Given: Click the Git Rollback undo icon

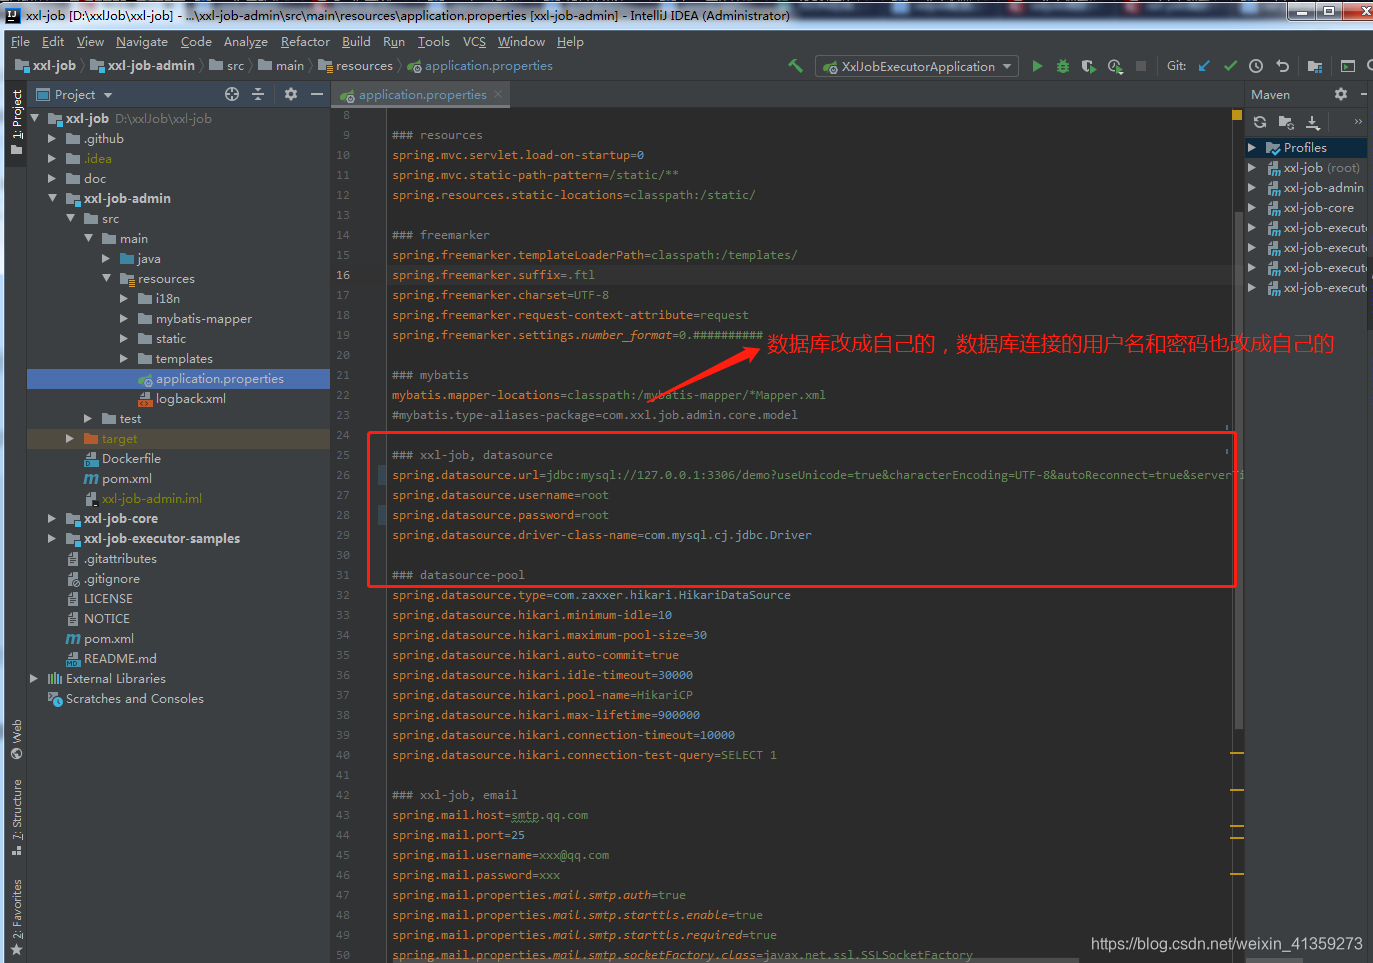Looking at the screenshot, I should (x=1282, y=66).
